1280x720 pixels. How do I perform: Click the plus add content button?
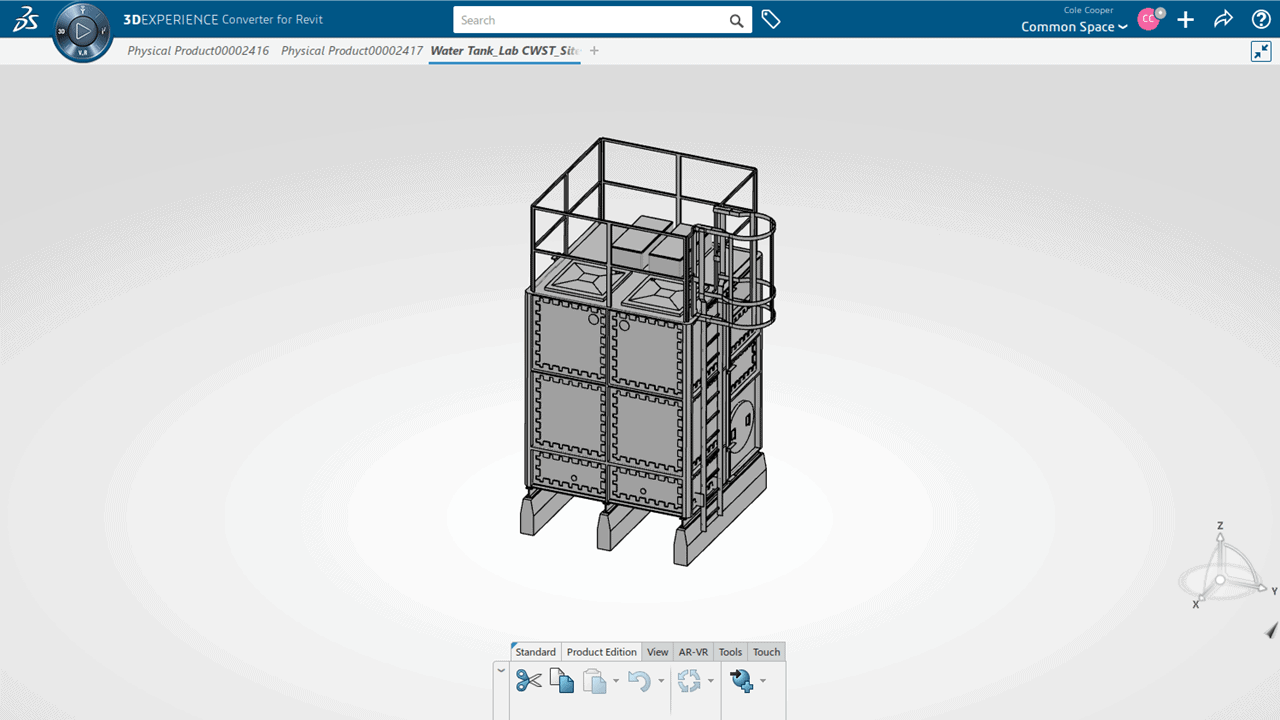click(1185, 19)
